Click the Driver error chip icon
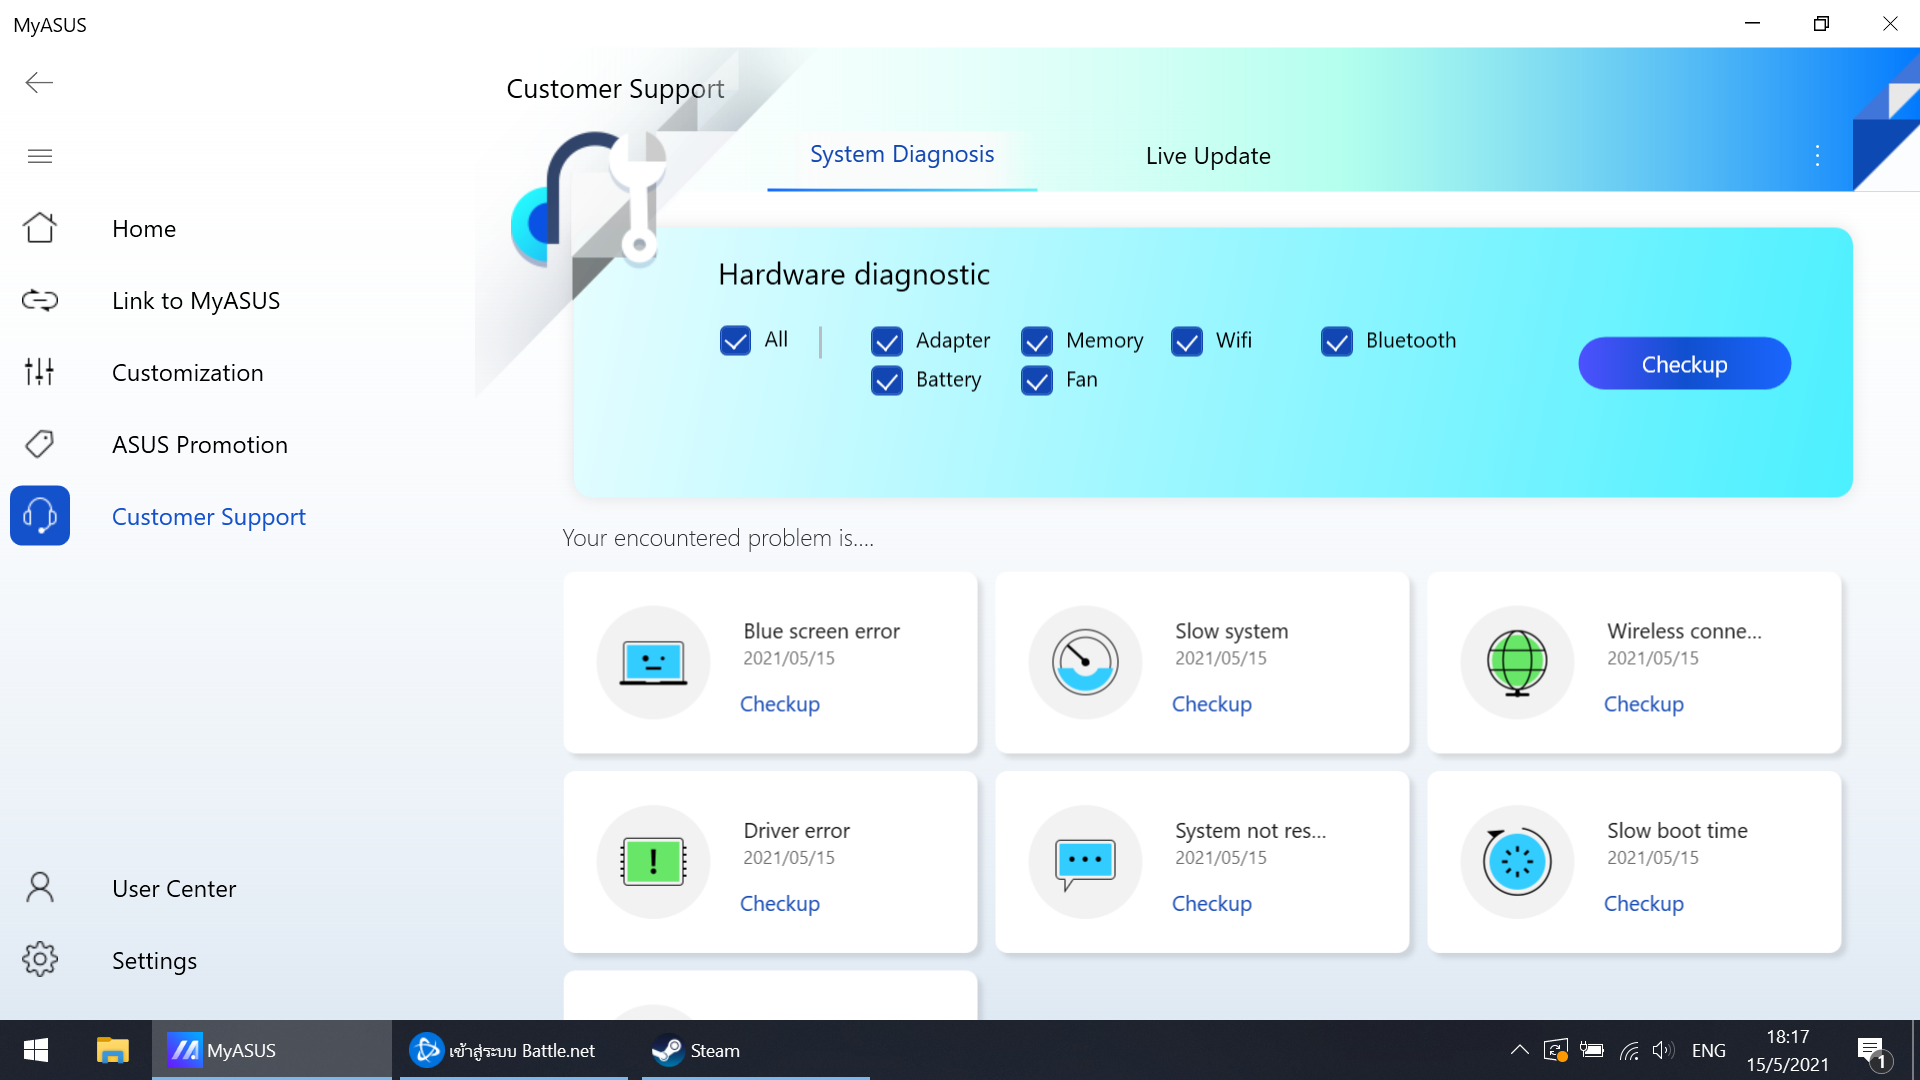1920x1080 pixels. point(653,861)
